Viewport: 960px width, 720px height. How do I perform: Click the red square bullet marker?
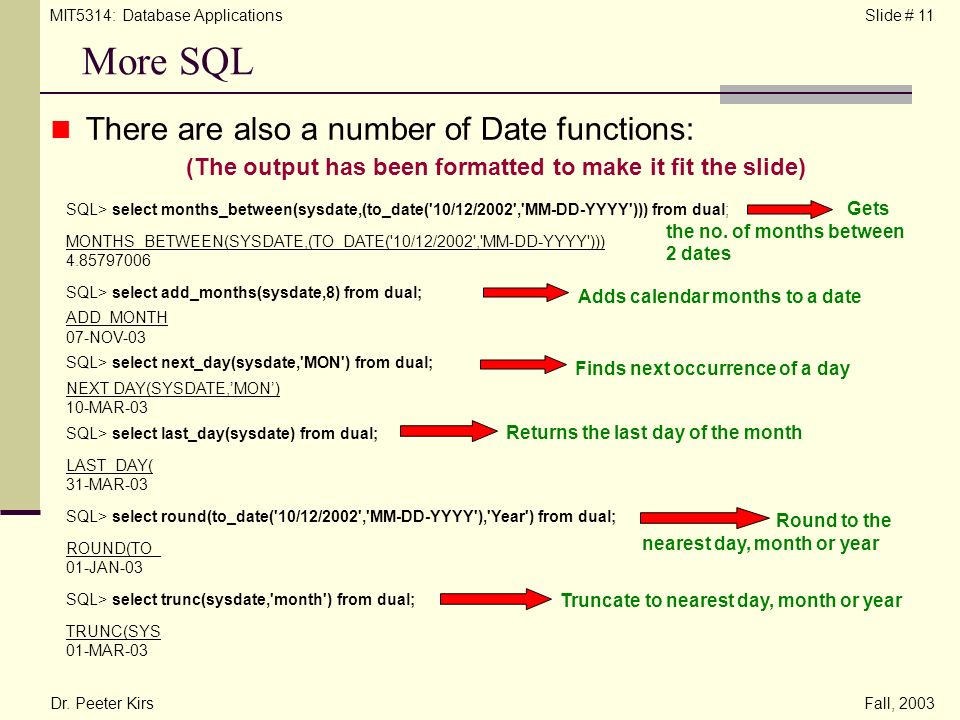click(61, 130)
